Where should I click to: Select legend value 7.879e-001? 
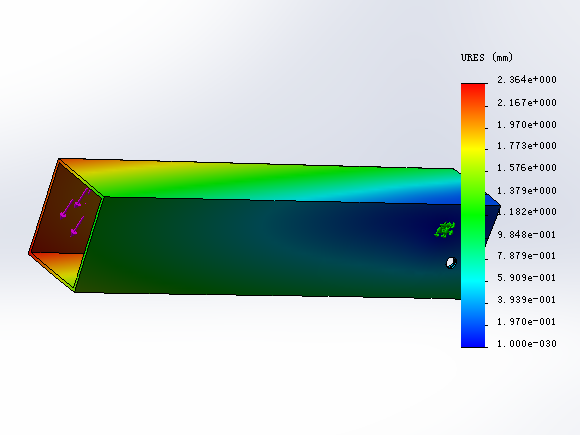527,256
